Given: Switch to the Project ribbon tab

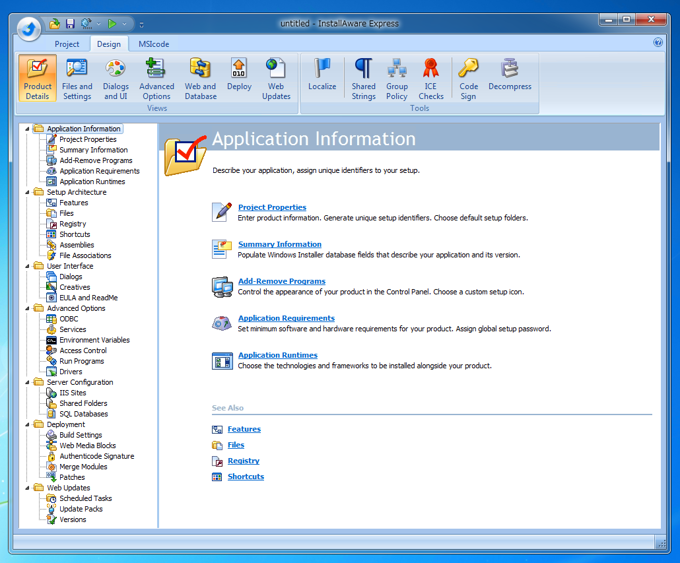Looking at the screenshot, I should 67,44.
